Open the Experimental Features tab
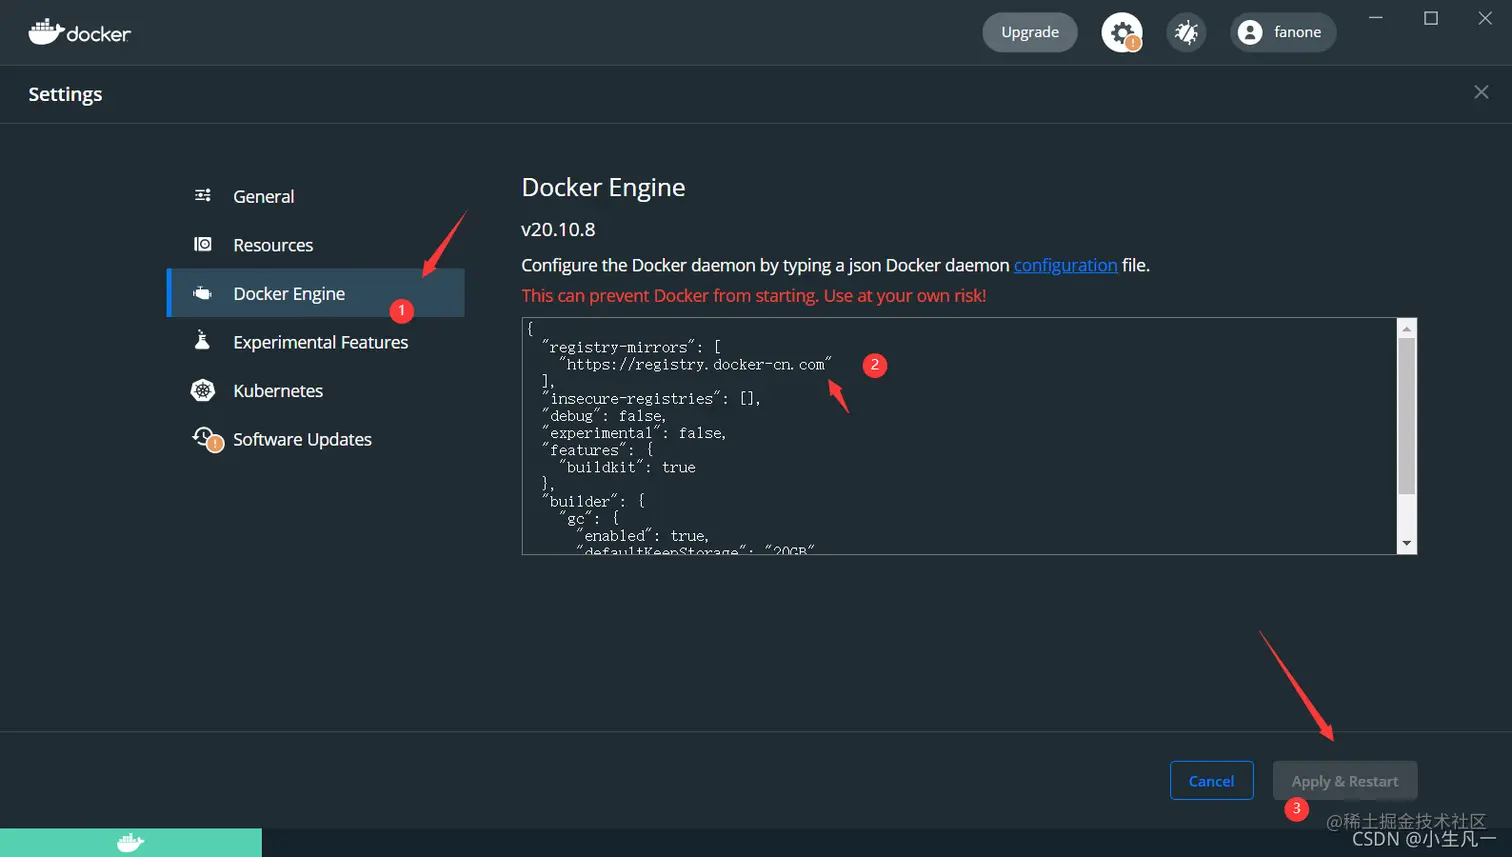Screen dimensions: 1512x857 coord(316,342)
